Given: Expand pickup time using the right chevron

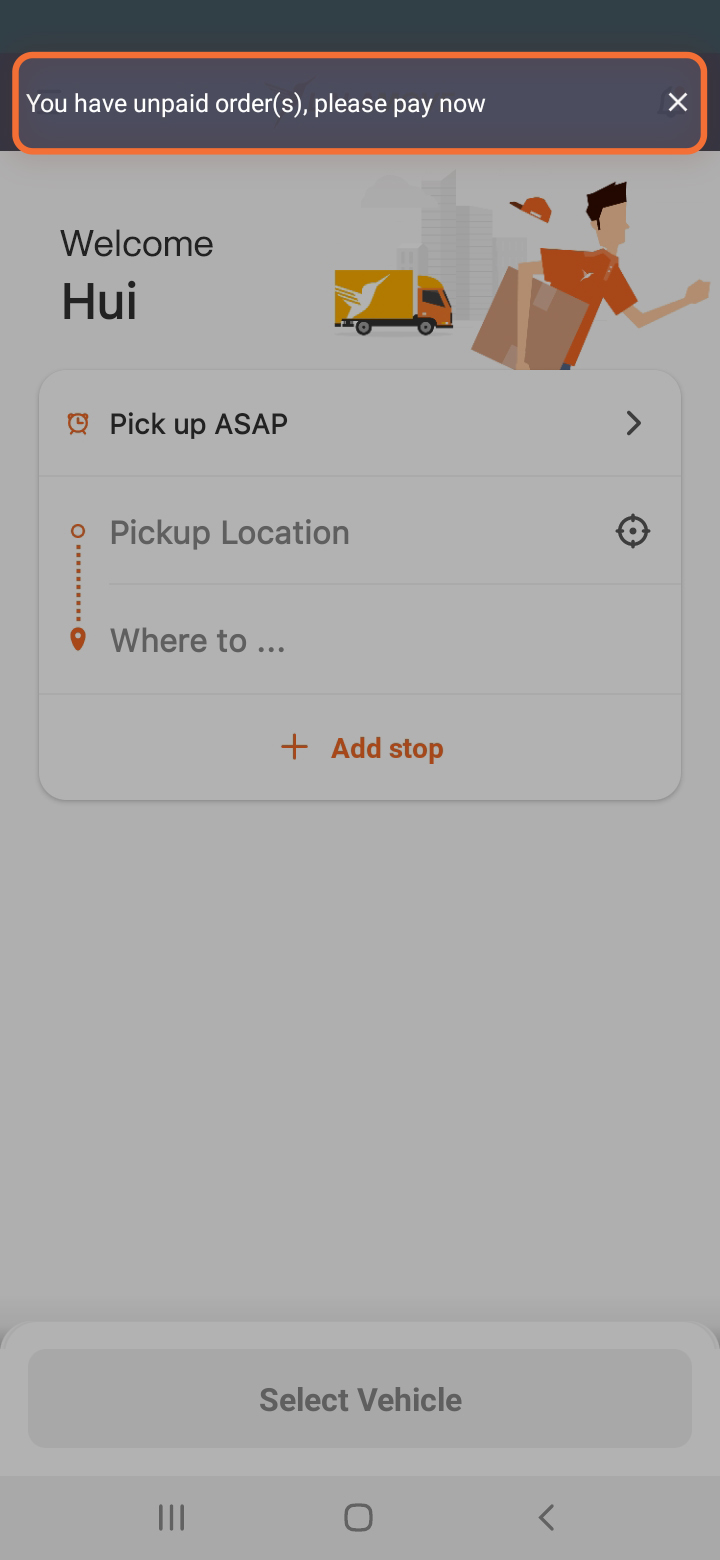Looking at the screenshot, I should click(633, 423).
